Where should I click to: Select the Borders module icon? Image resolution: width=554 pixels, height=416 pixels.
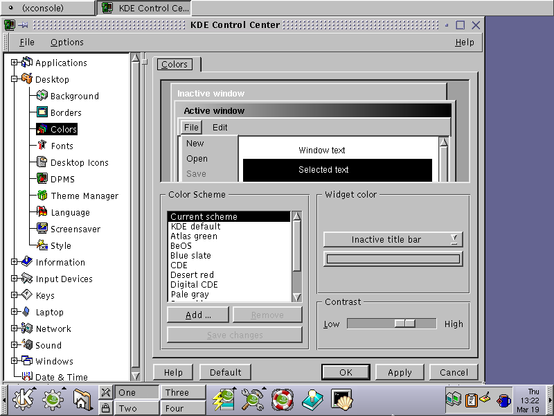(42, 112)
